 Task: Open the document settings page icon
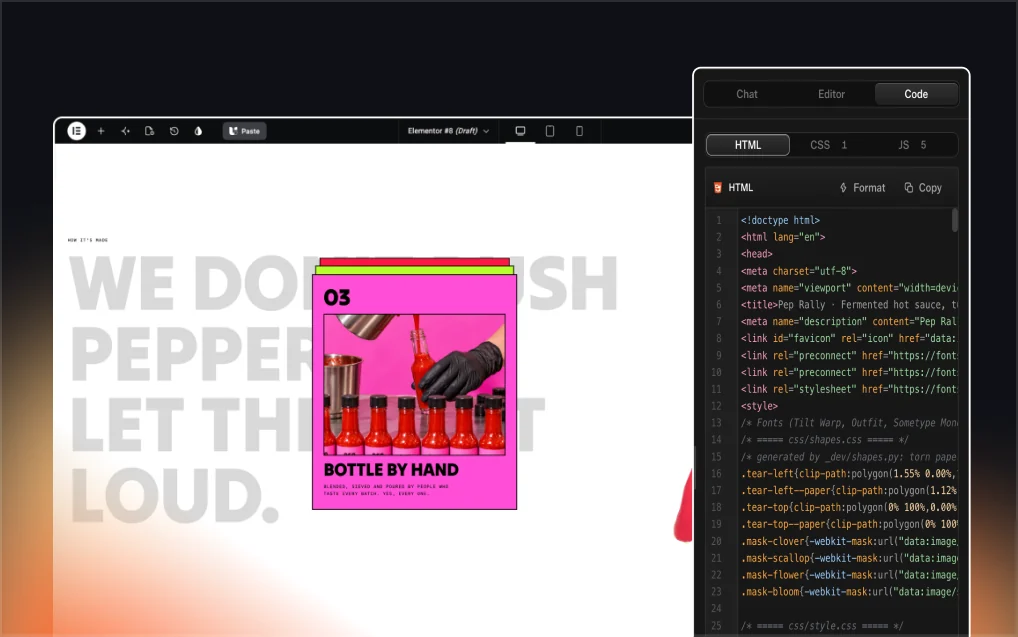point(149,131)
